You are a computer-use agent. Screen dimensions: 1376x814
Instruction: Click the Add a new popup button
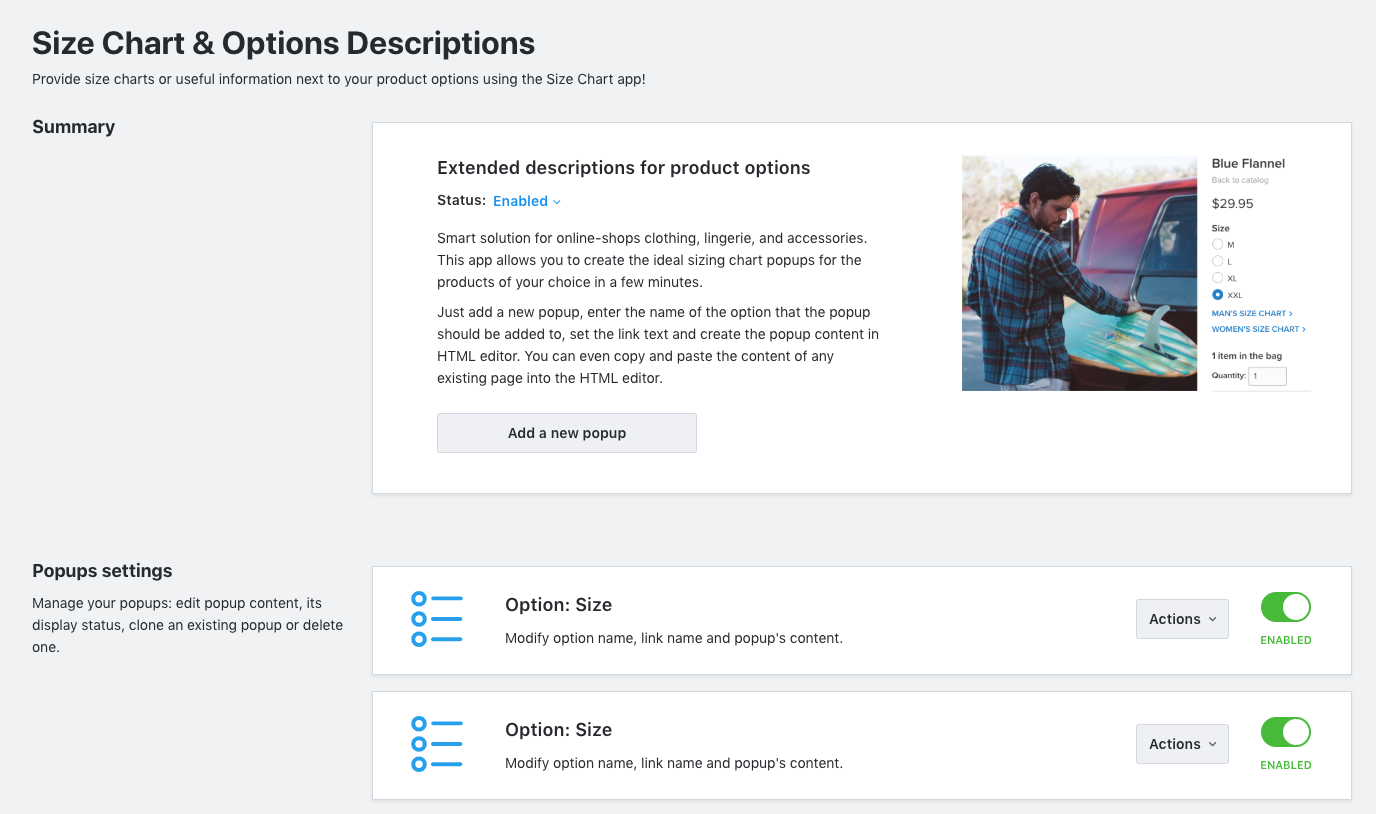tap(567, 433)
